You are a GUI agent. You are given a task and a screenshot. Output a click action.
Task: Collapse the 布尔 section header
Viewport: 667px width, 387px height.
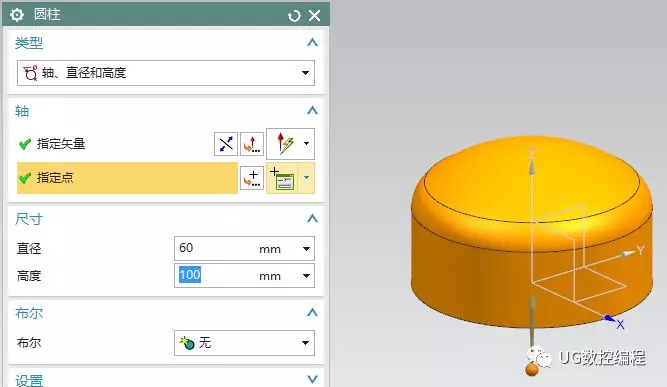click(x=312, y=313)
